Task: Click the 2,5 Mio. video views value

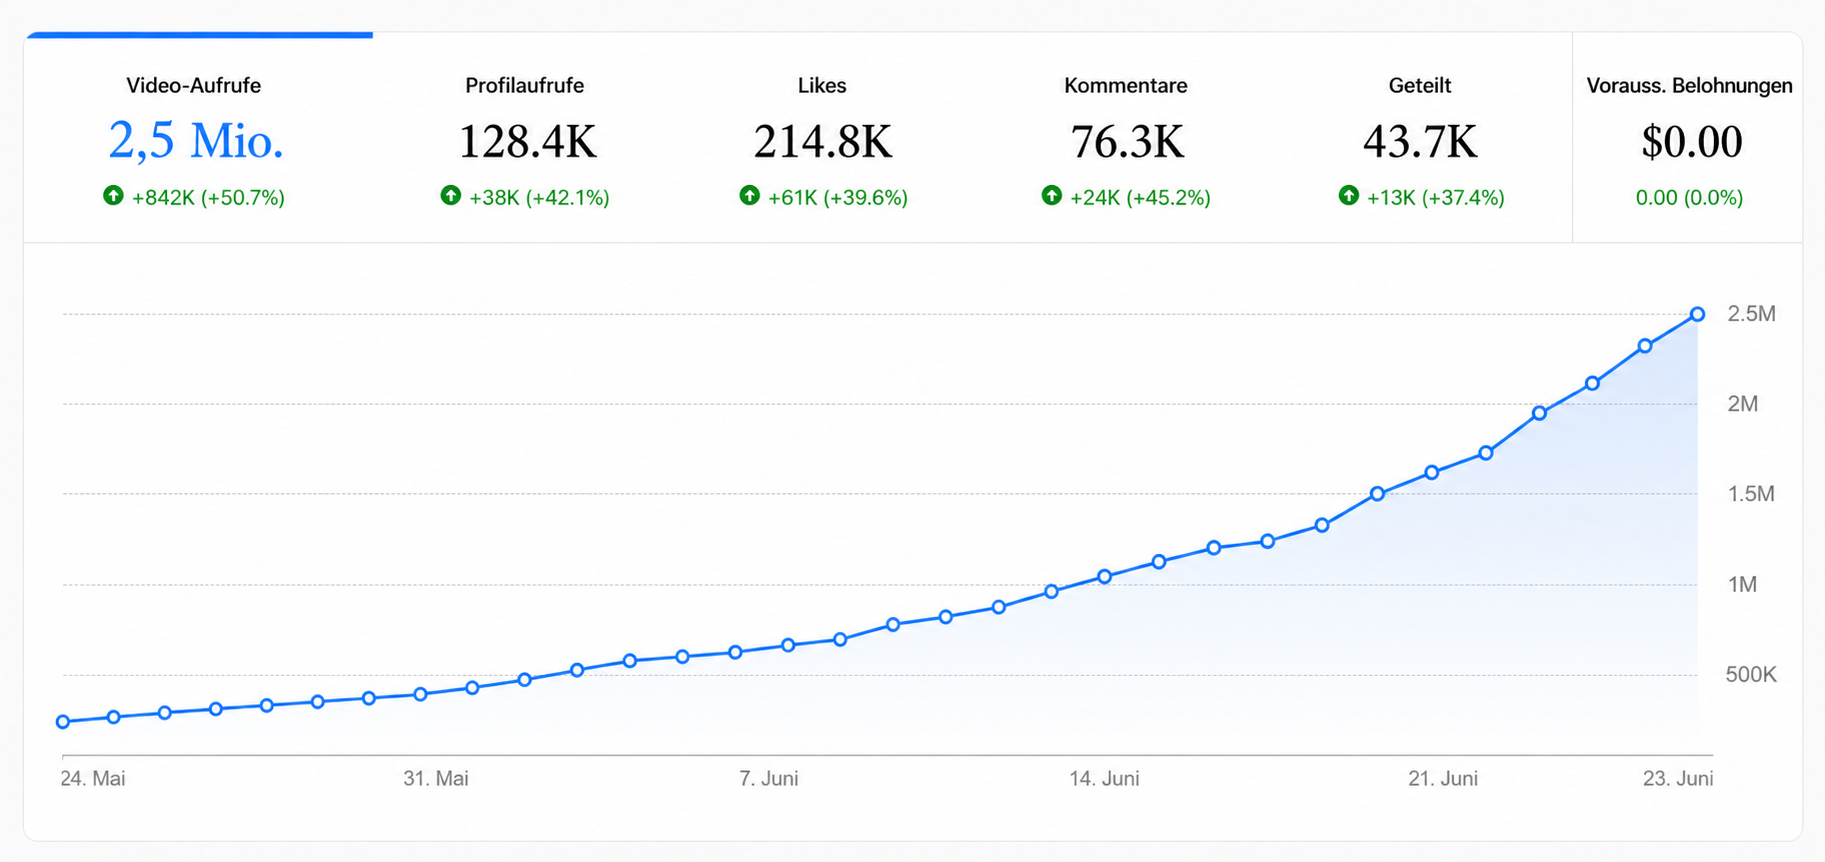Action: (196, 141)
